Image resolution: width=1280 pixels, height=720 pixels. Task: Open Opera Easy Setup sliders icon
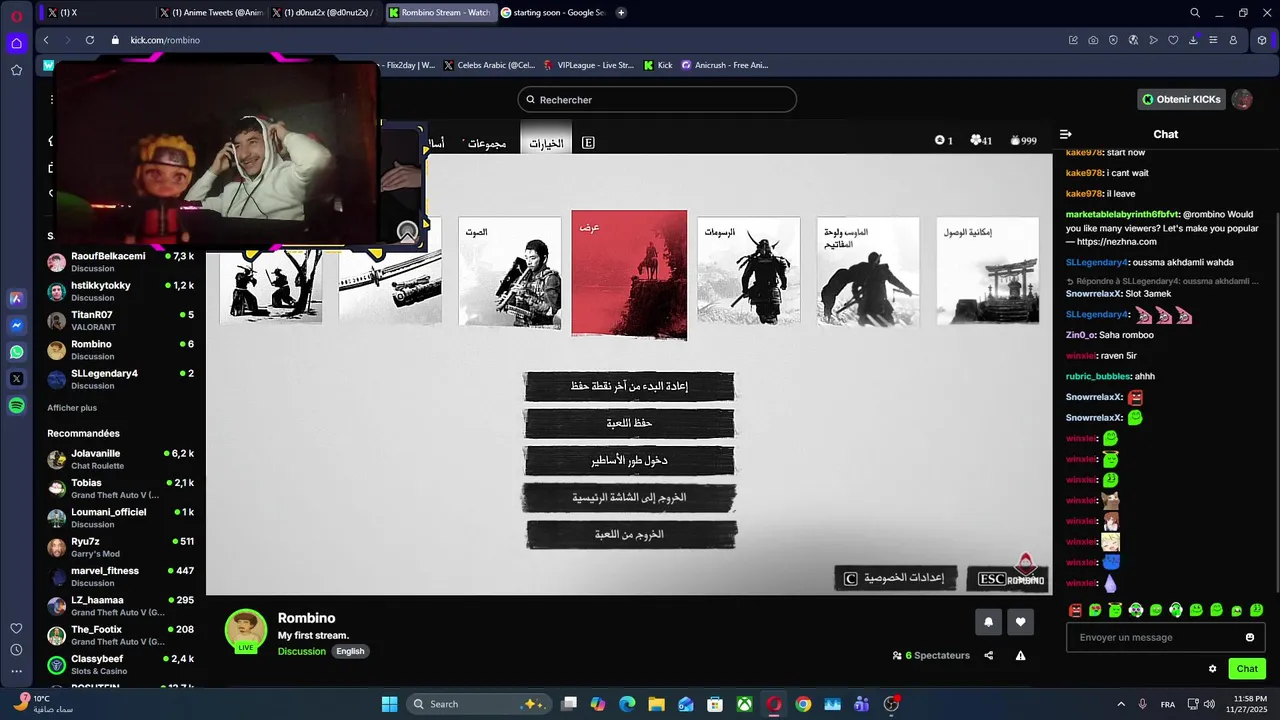pos(1213,40)
